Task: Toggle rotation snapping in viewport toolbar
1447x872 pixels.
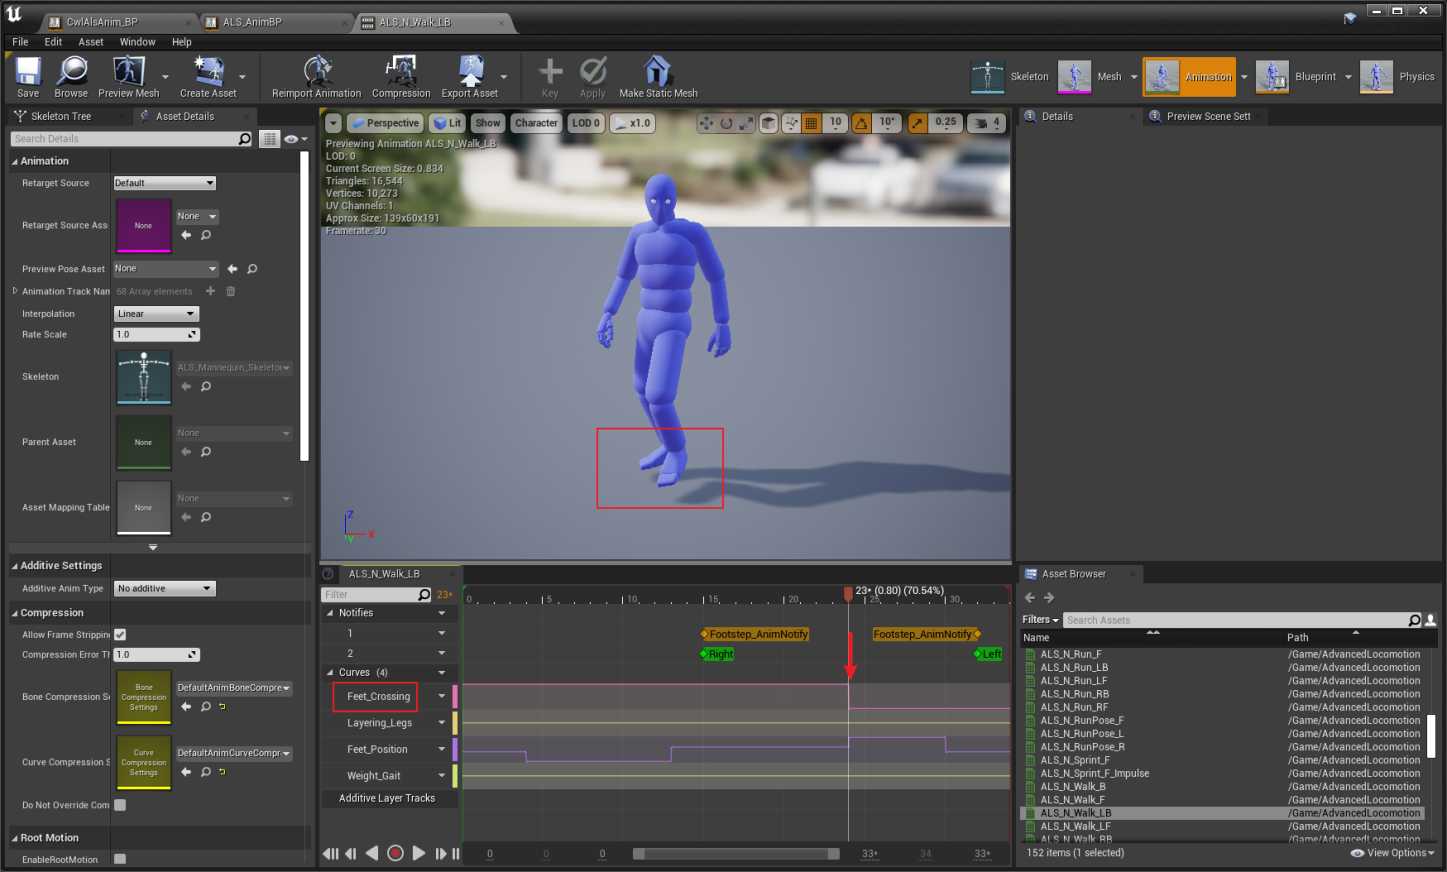Action: click(861, 123)
